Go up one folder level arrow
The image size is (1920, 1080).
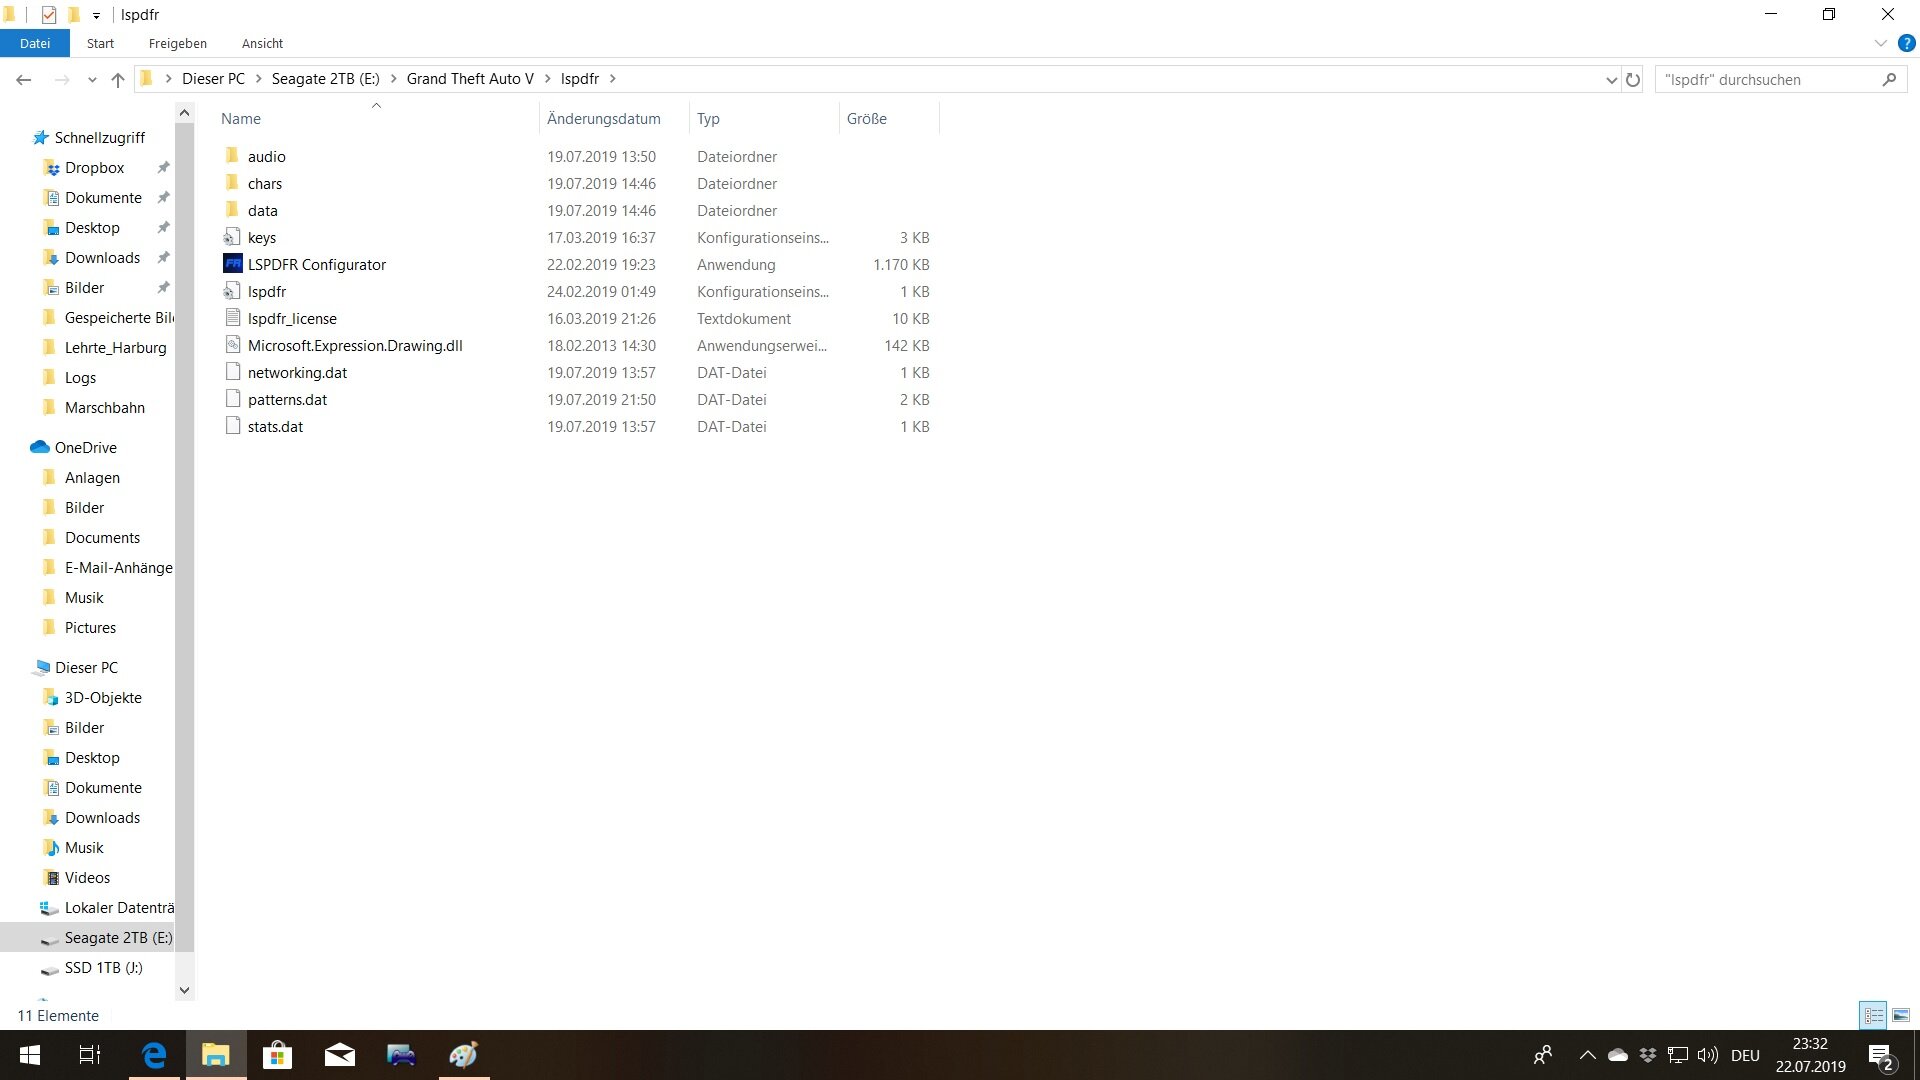118,79
